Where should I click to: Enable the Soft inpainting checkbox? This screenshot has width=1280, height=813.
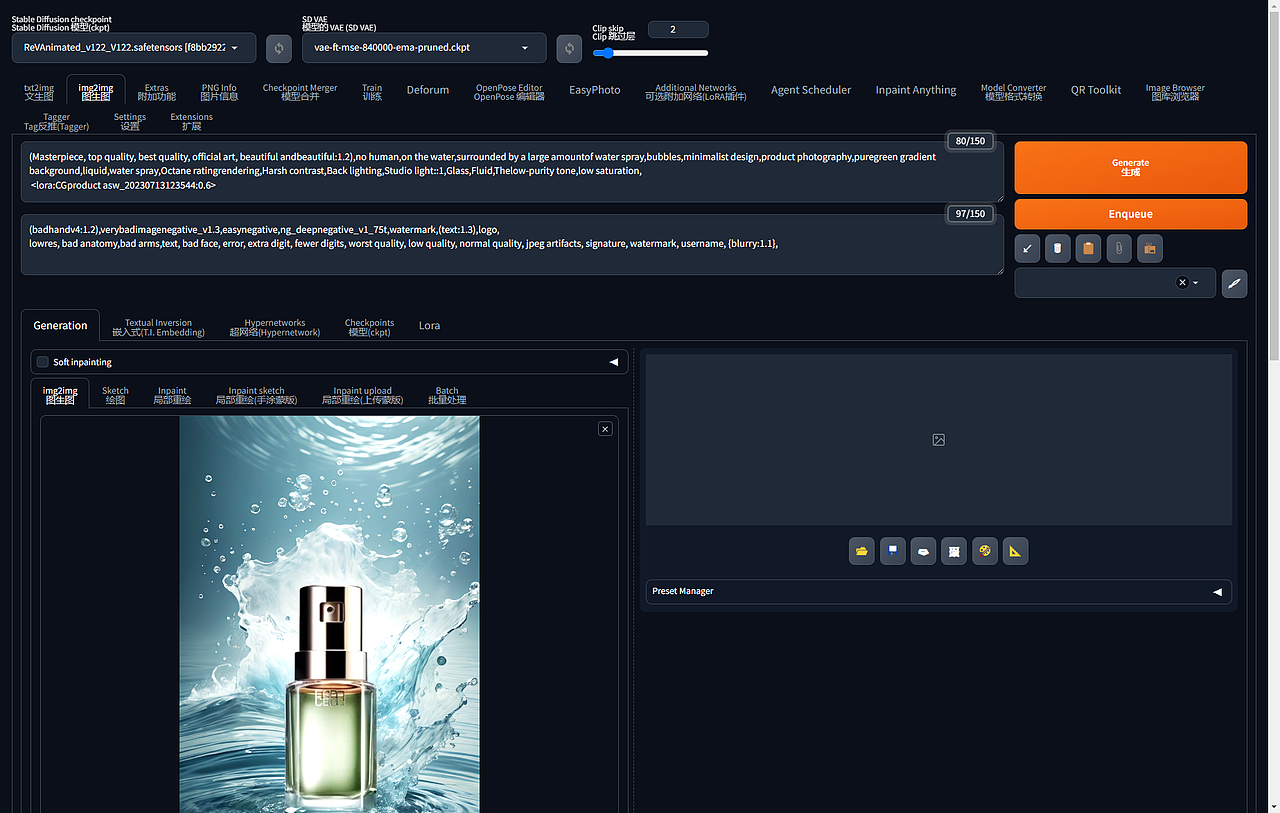tap(43, 362)
